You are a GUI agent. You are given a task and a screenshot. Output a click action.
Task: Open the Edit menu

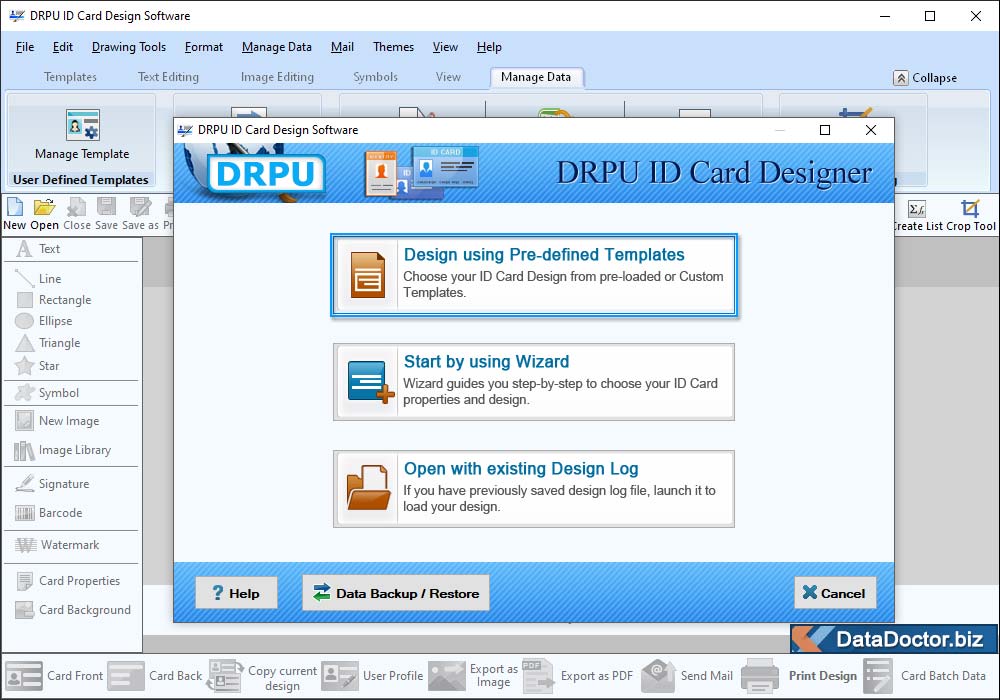[62, 47]
